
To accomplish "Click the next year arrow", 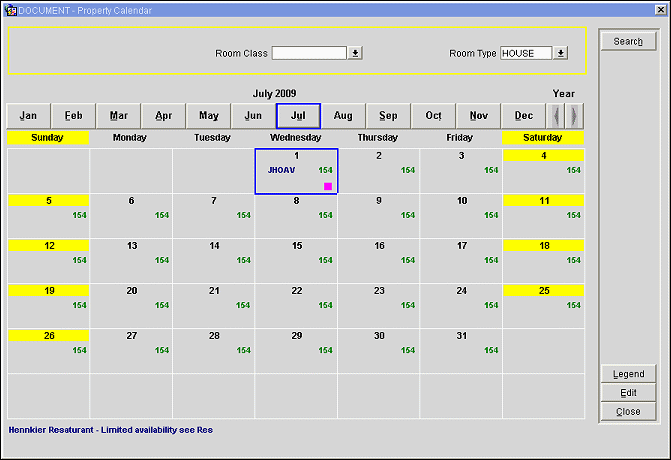I will [x=574, y=116].
